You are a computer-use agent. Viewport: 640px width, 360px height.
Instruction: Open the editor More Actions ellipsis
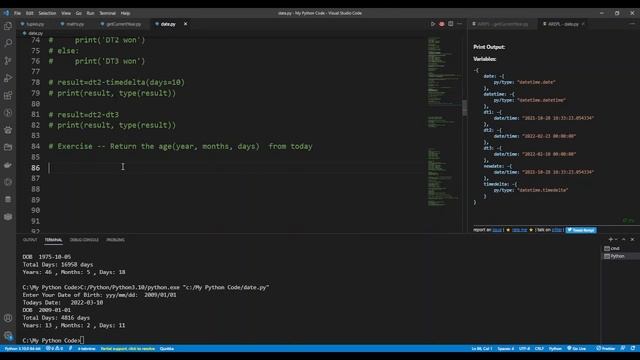pos(460,24)
